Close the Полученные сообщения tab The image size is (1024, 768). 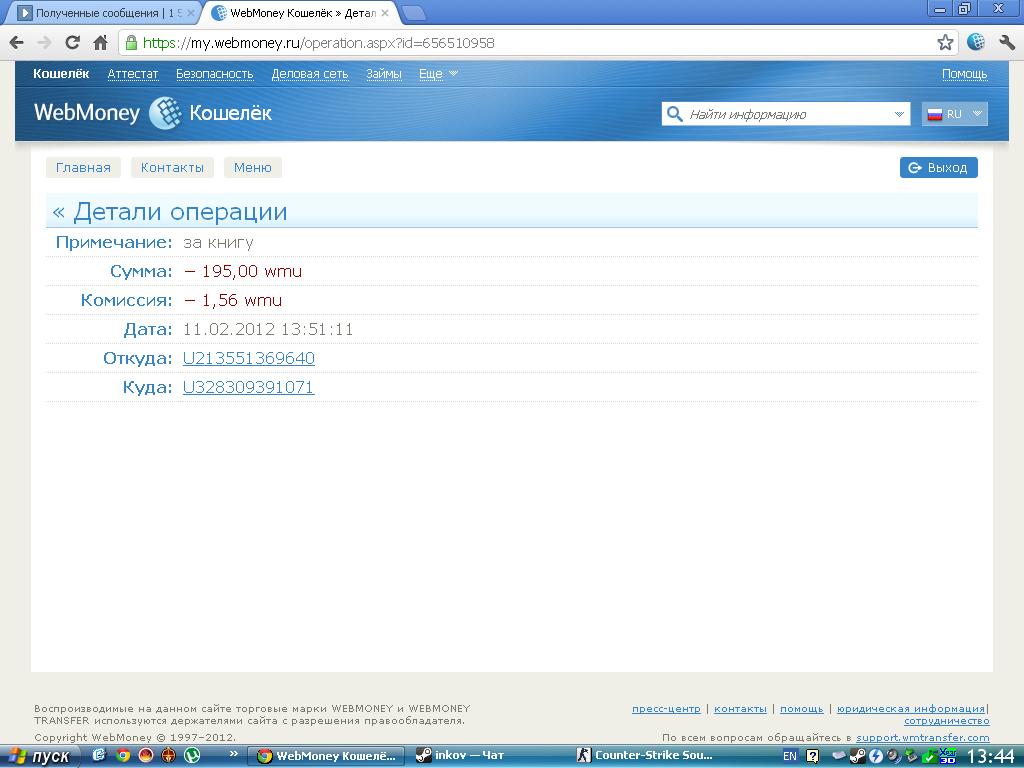coord(191,13)
